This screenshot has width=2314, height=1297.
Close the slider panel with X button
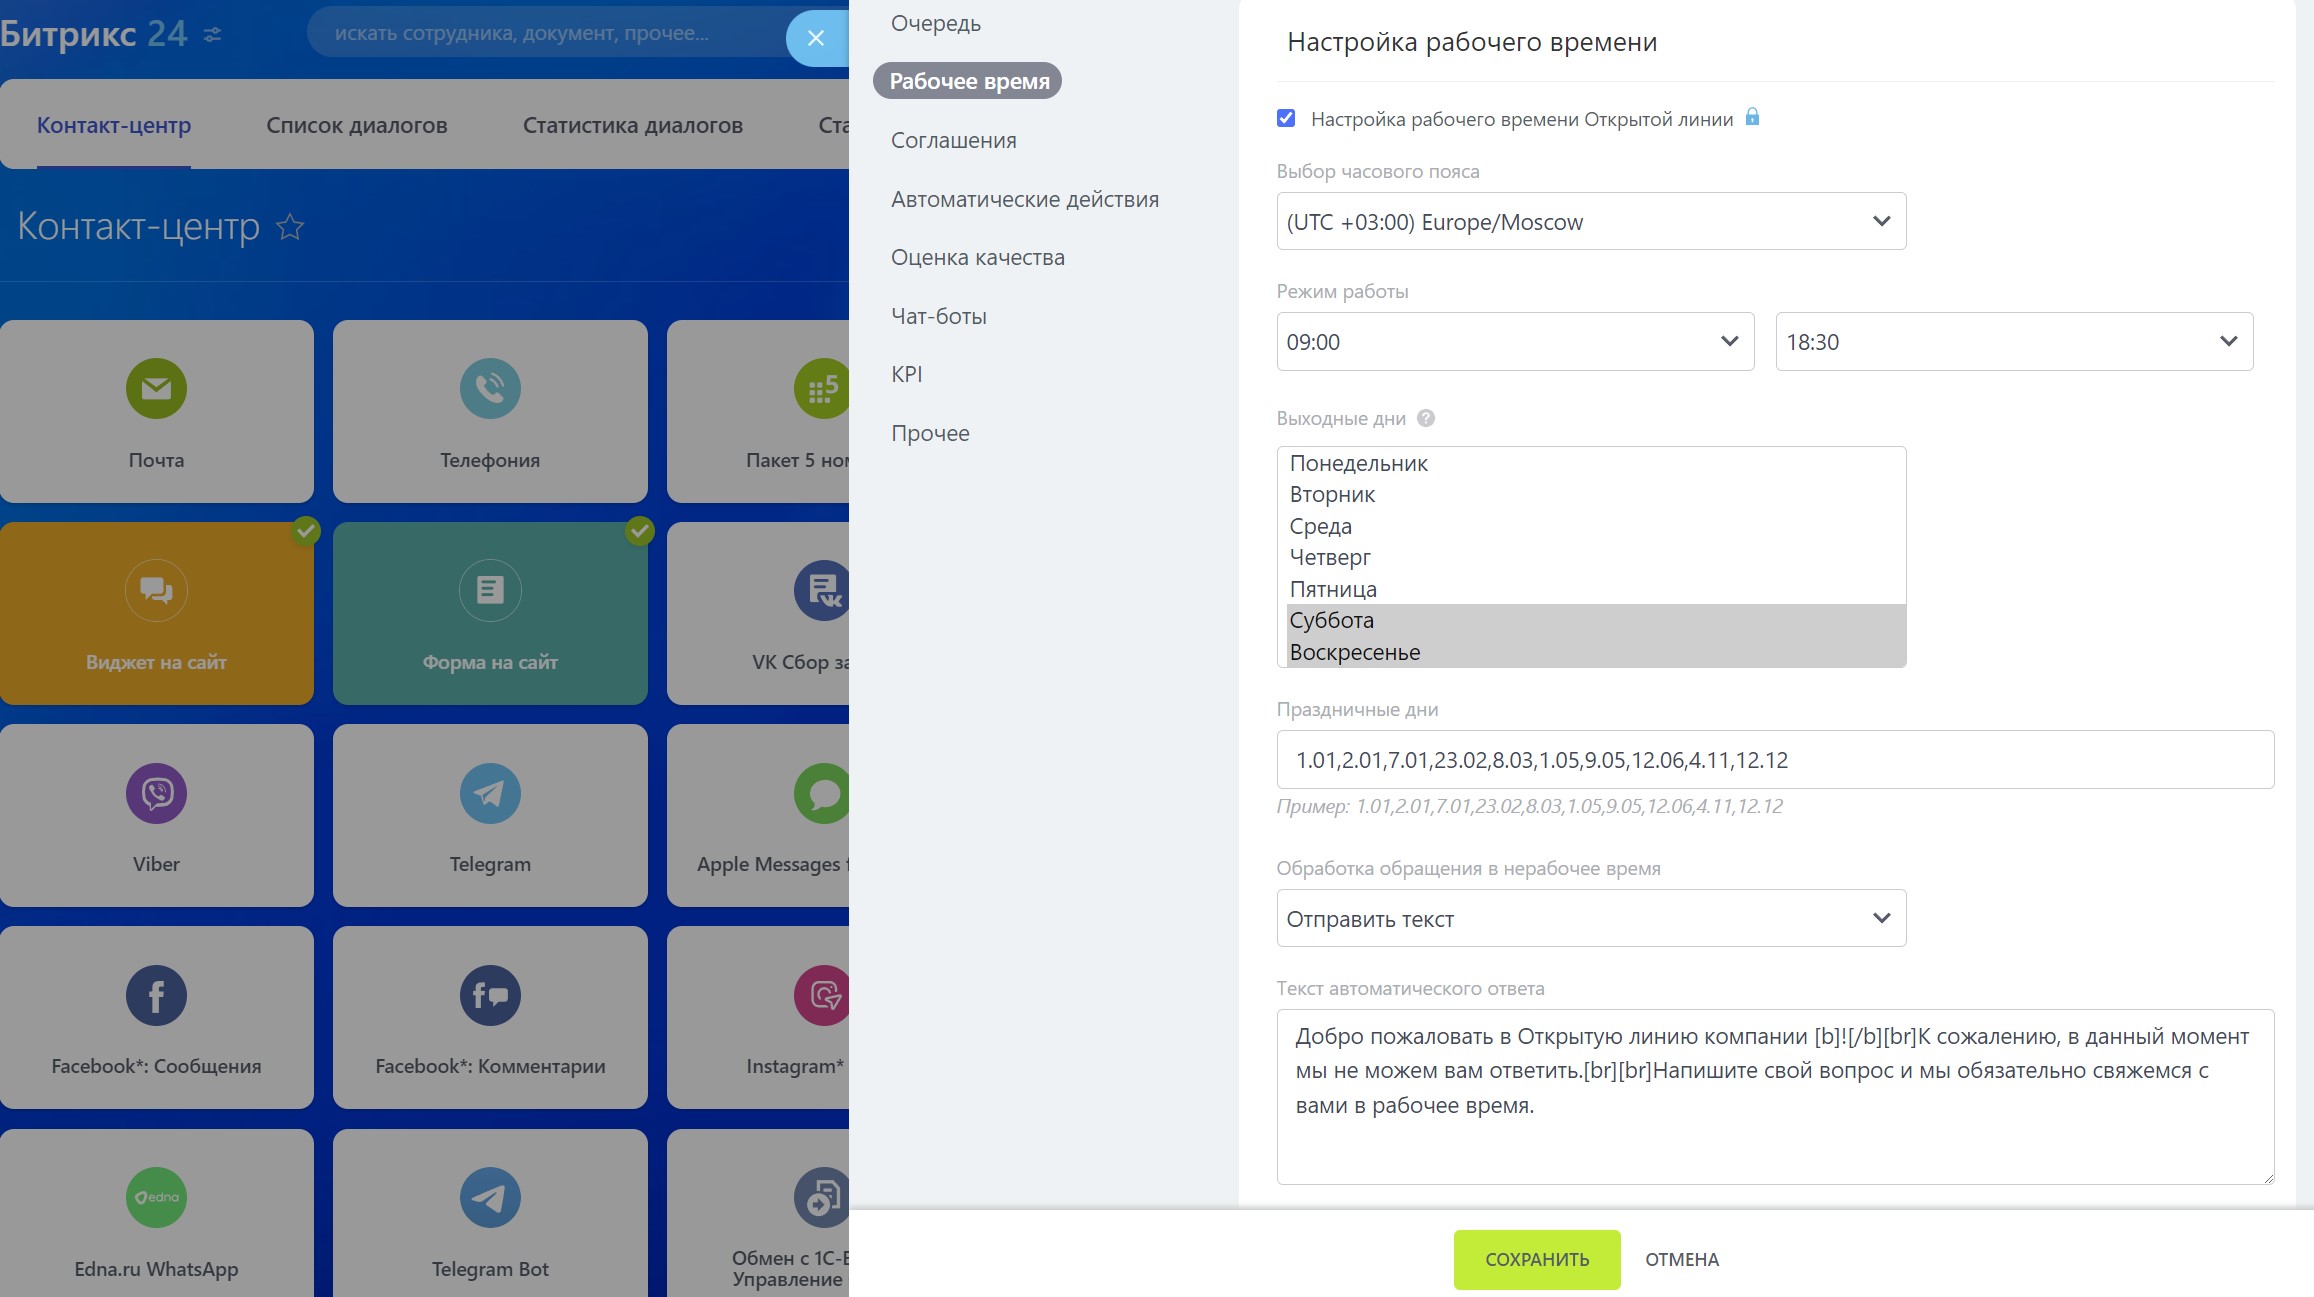coord(816,38)
